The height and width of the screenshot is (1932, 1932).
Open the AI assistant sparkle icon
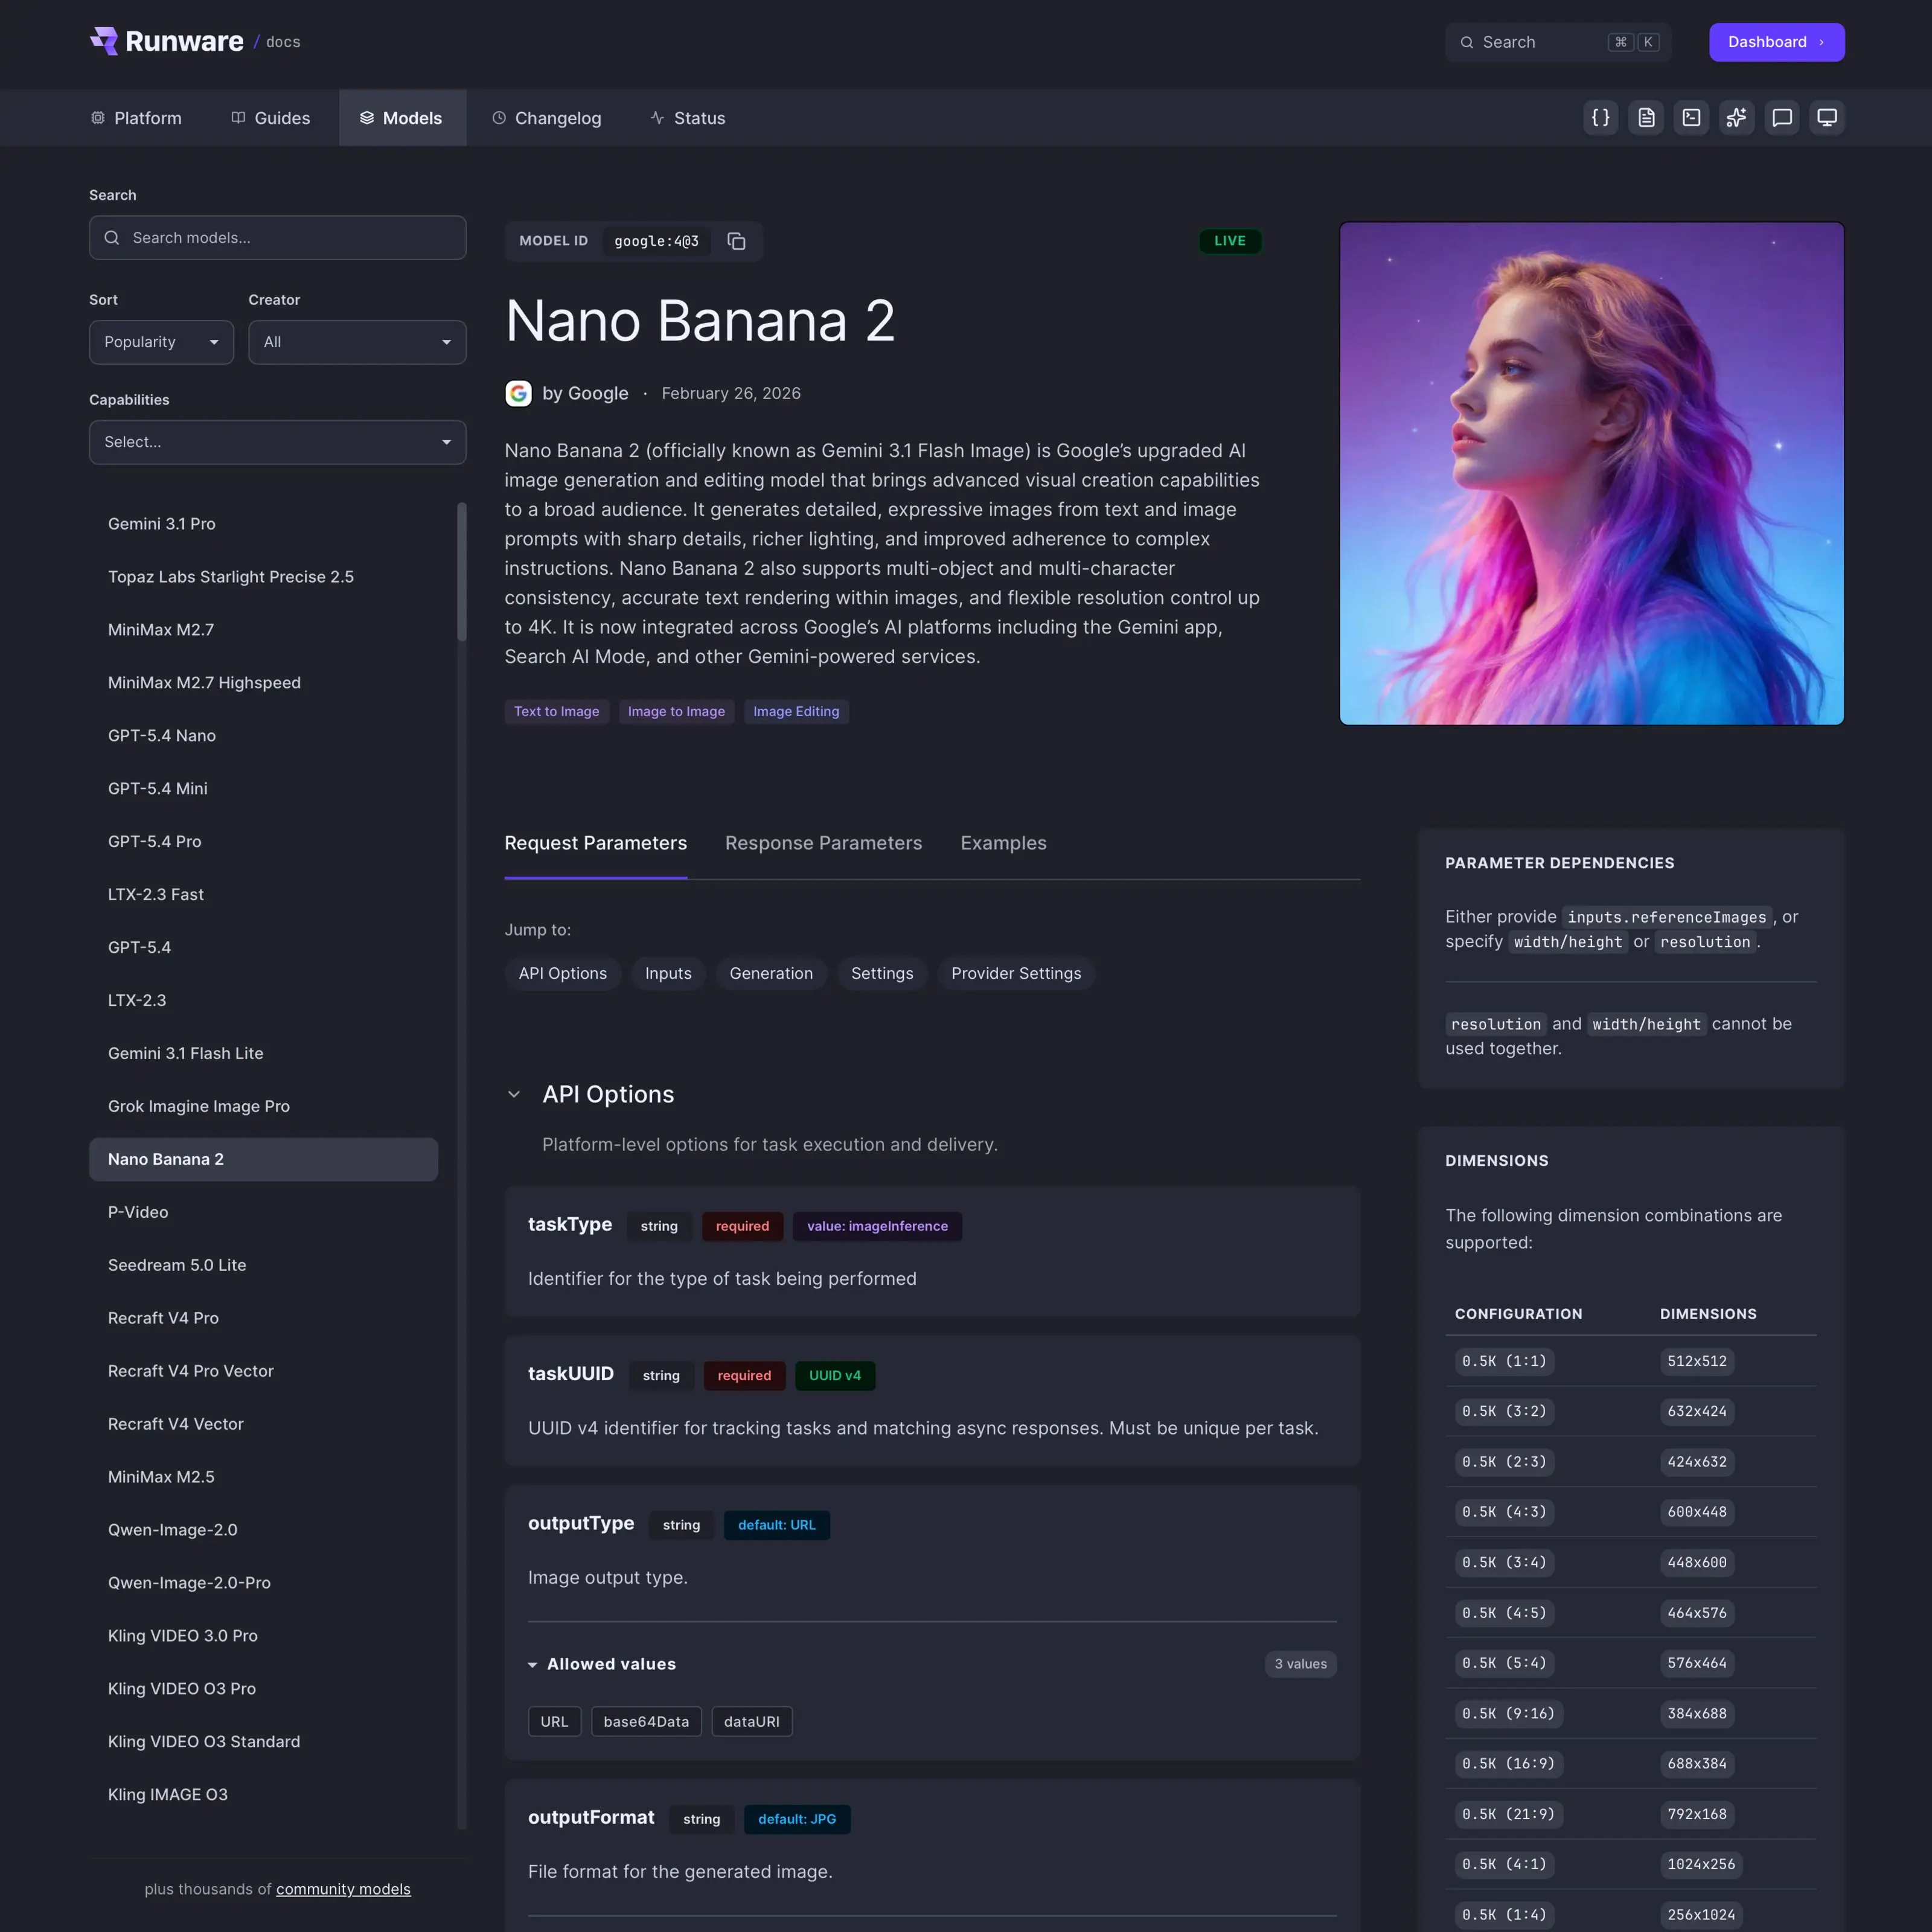1737,117
